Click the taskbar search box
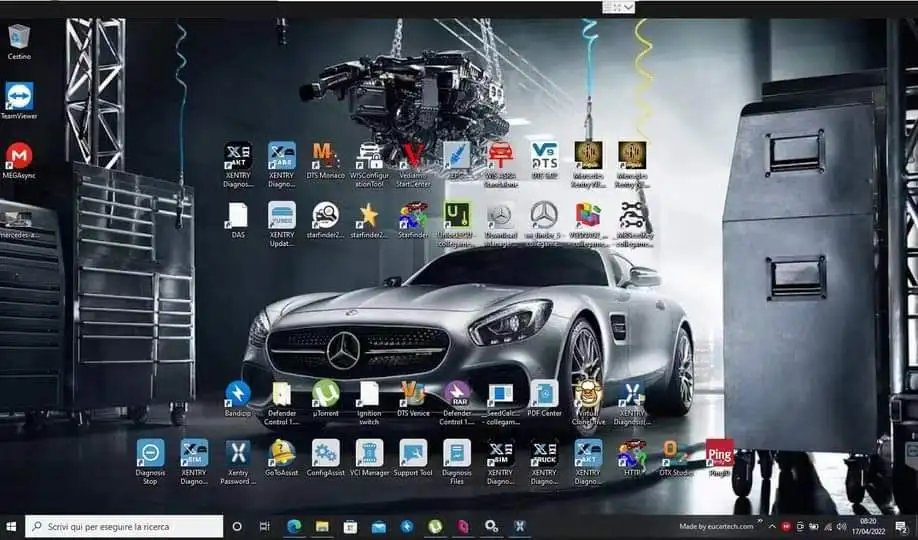918x540 pixels. tap(125, 527)
